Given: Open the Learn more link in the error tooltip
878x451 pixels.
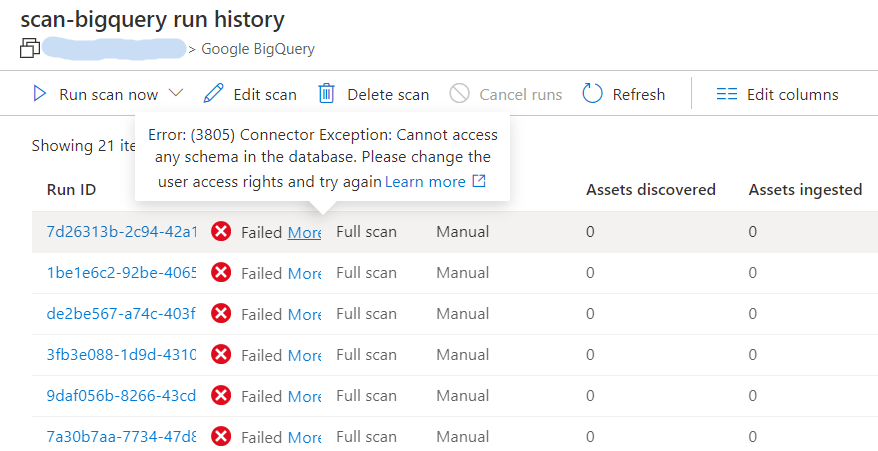Looking at the screenshot, I should coord(425,181).
